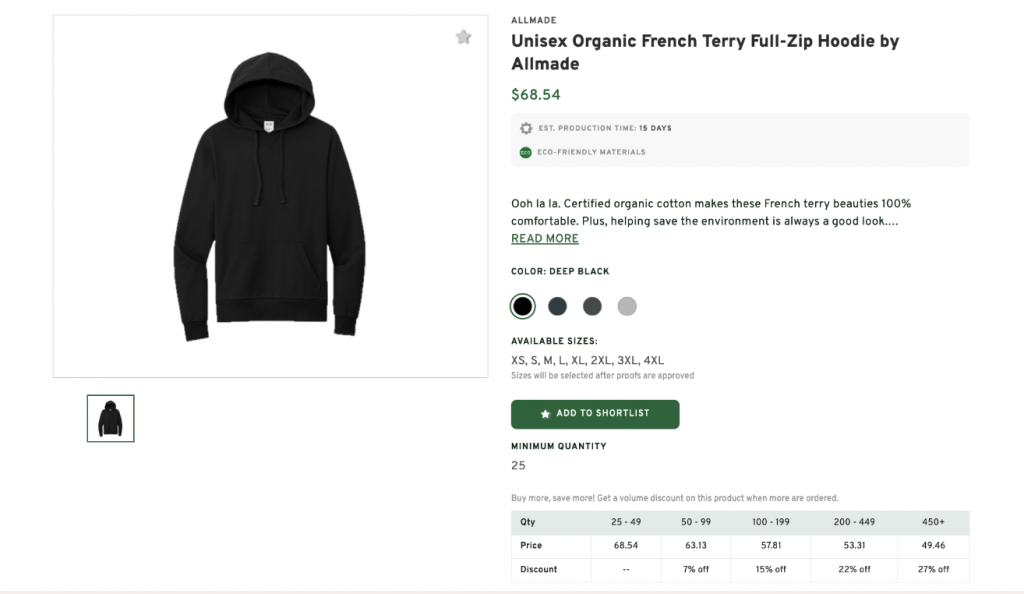Viewport: 1024px width, 594px height.
Task: Click the $68.54 price text
Action: [536, 94]
